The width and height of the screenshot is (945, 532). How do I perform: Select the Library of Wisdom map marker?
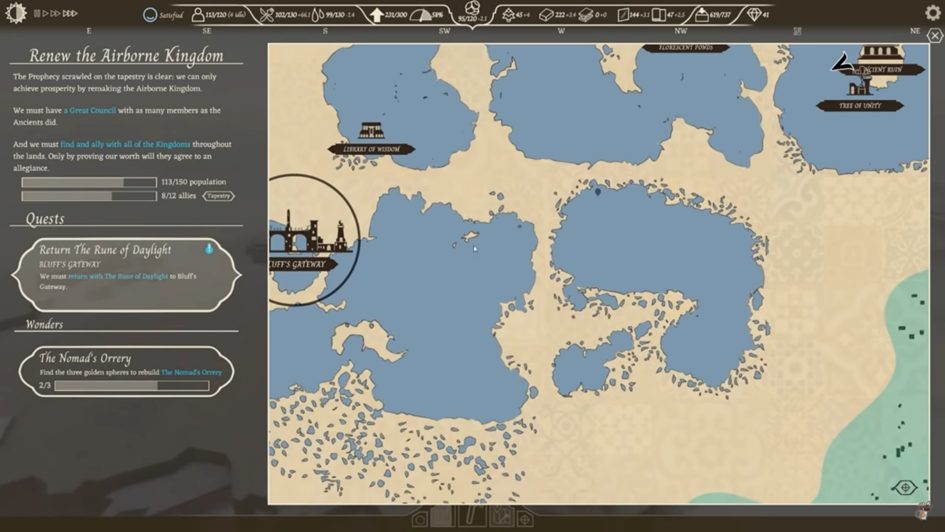[x=371, y=130]
